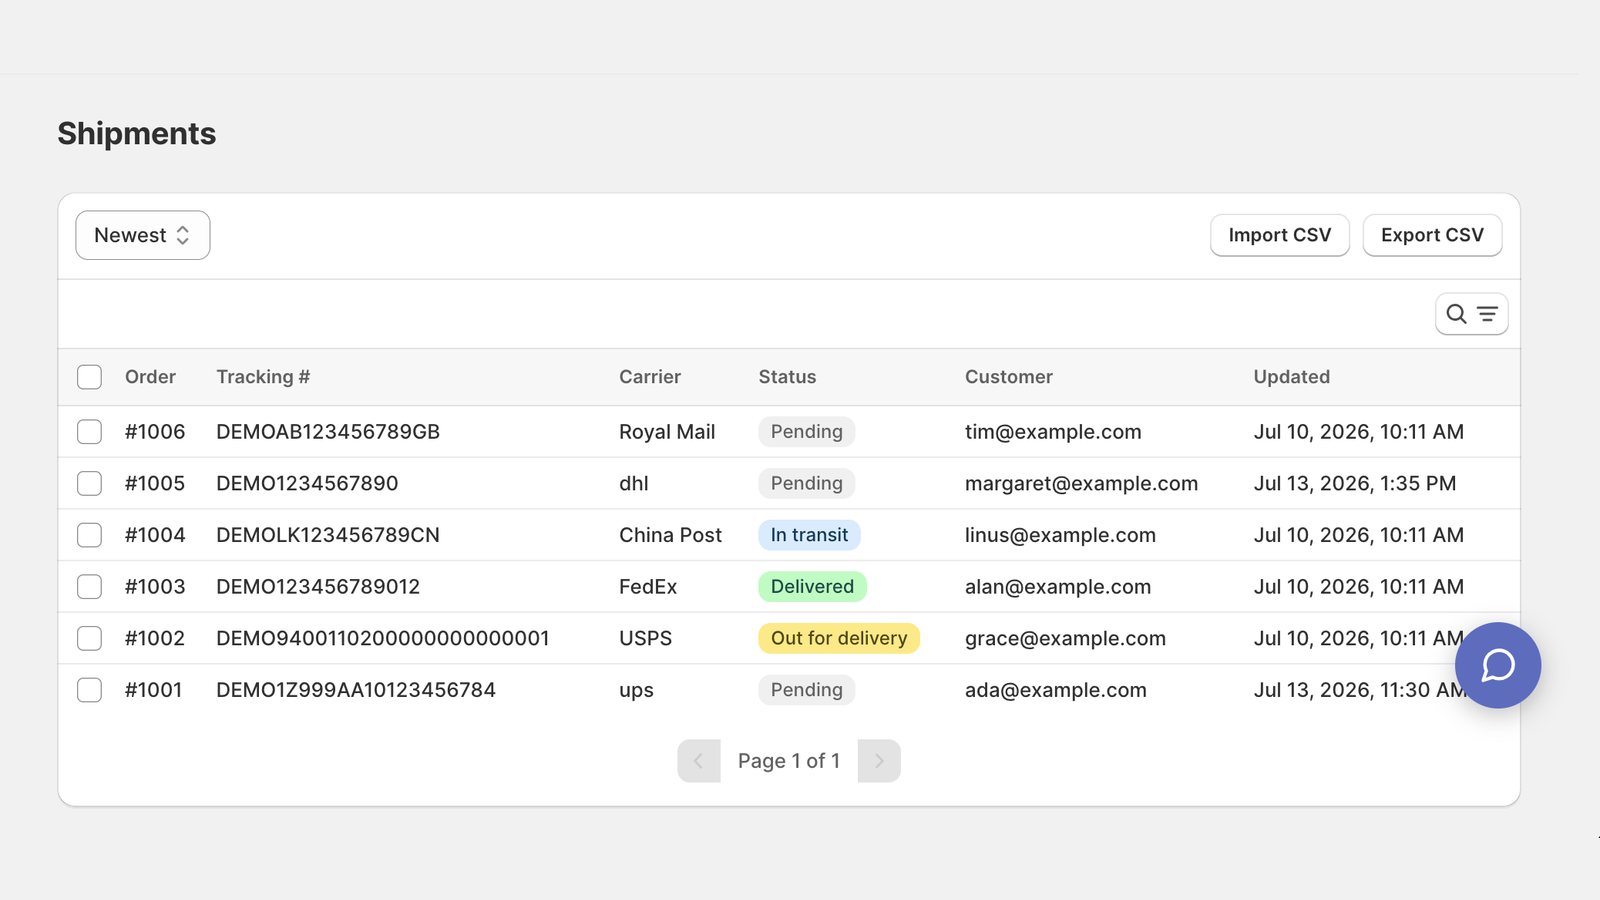Click the Jul 13, 2026, 1:35 PM timestamp

1355,483
